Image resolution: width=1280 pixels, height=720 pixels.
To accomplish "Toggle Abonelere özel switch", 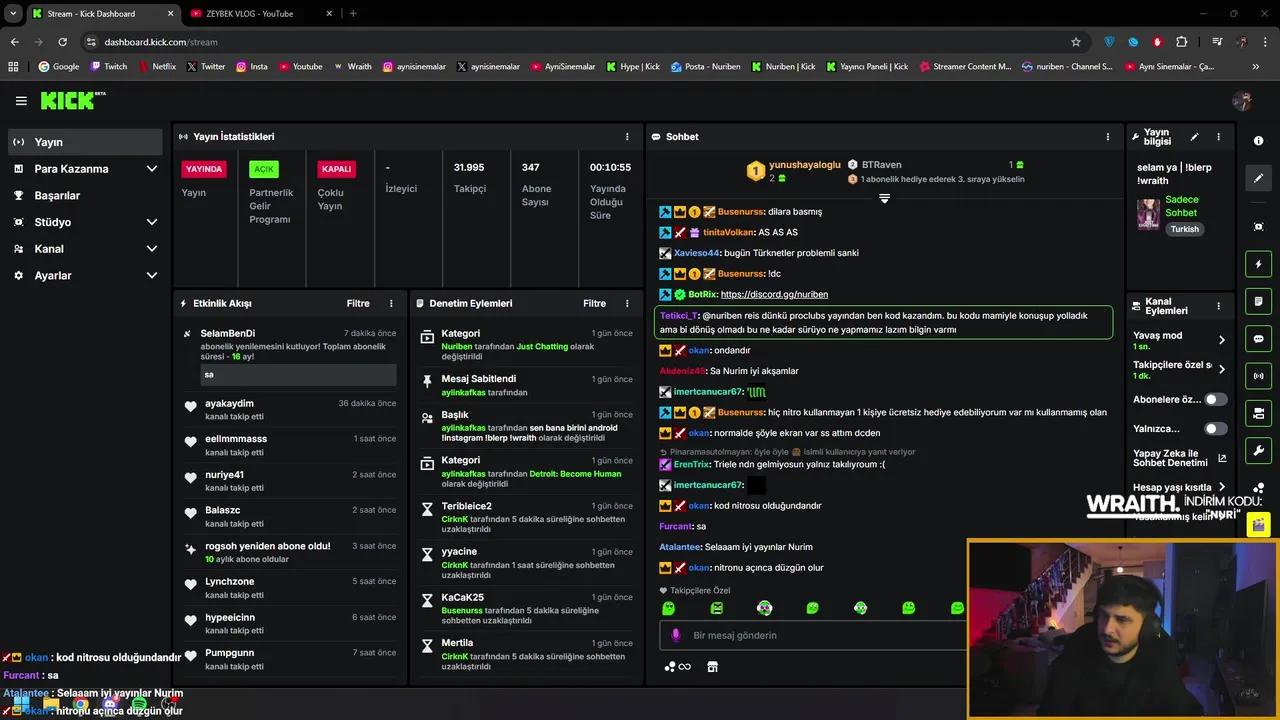I will (x=1215, y=399).
